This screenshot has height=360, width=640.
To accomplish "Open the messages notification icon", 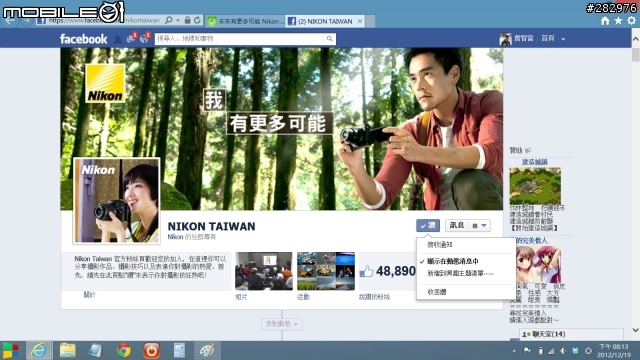I will [131, 39].
